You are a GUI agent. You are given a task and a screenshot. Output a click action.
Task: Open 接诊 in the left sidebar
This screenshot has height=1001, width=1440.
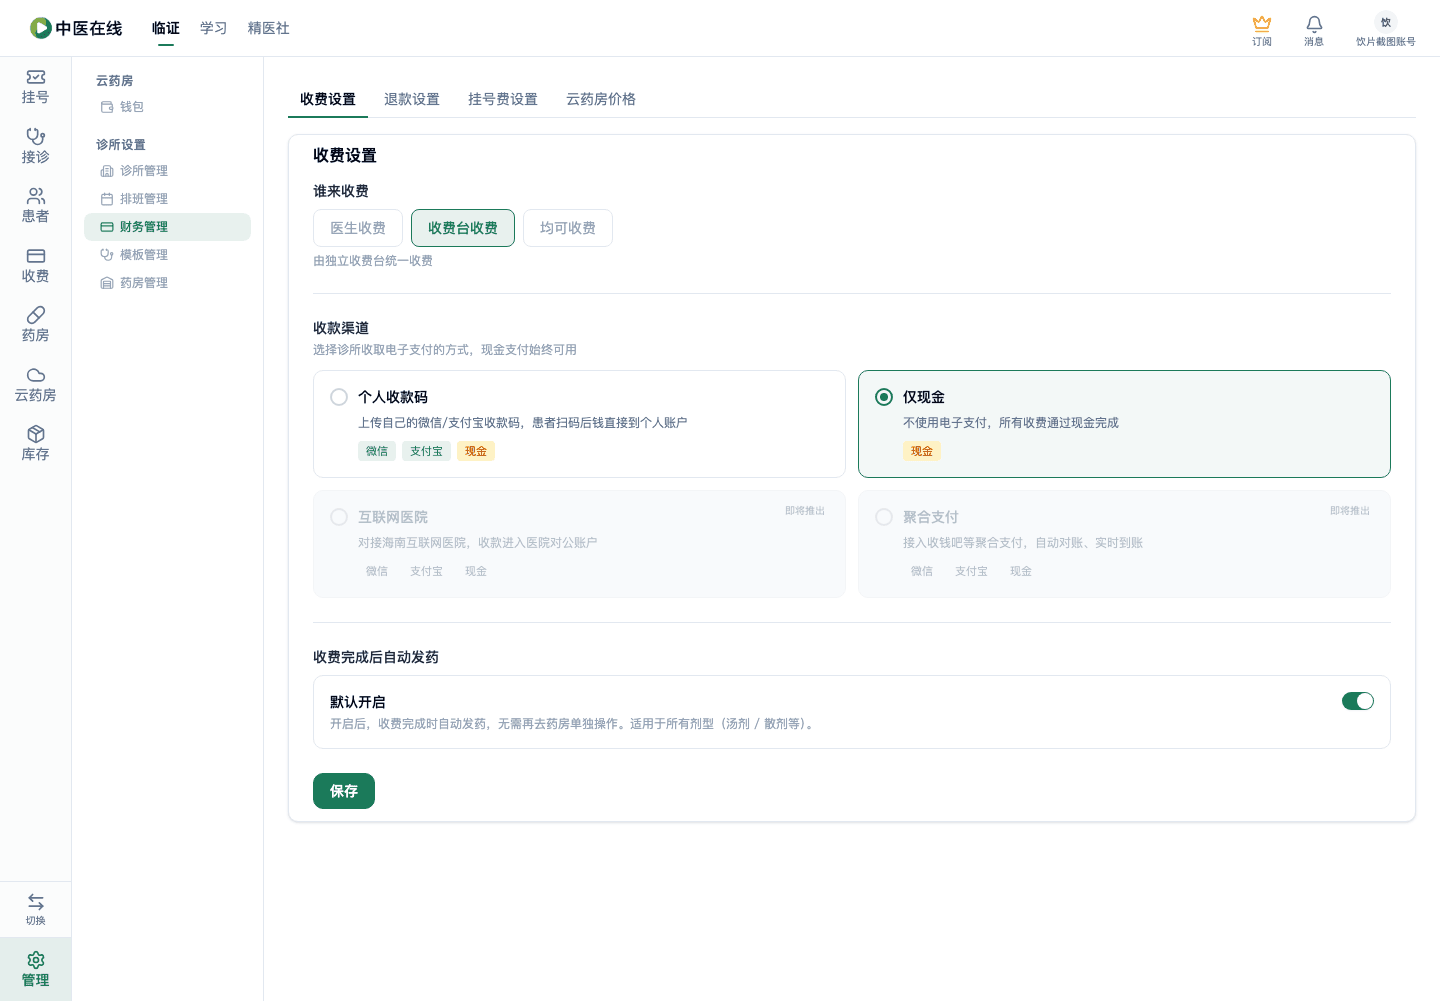[x=35, y=146]
